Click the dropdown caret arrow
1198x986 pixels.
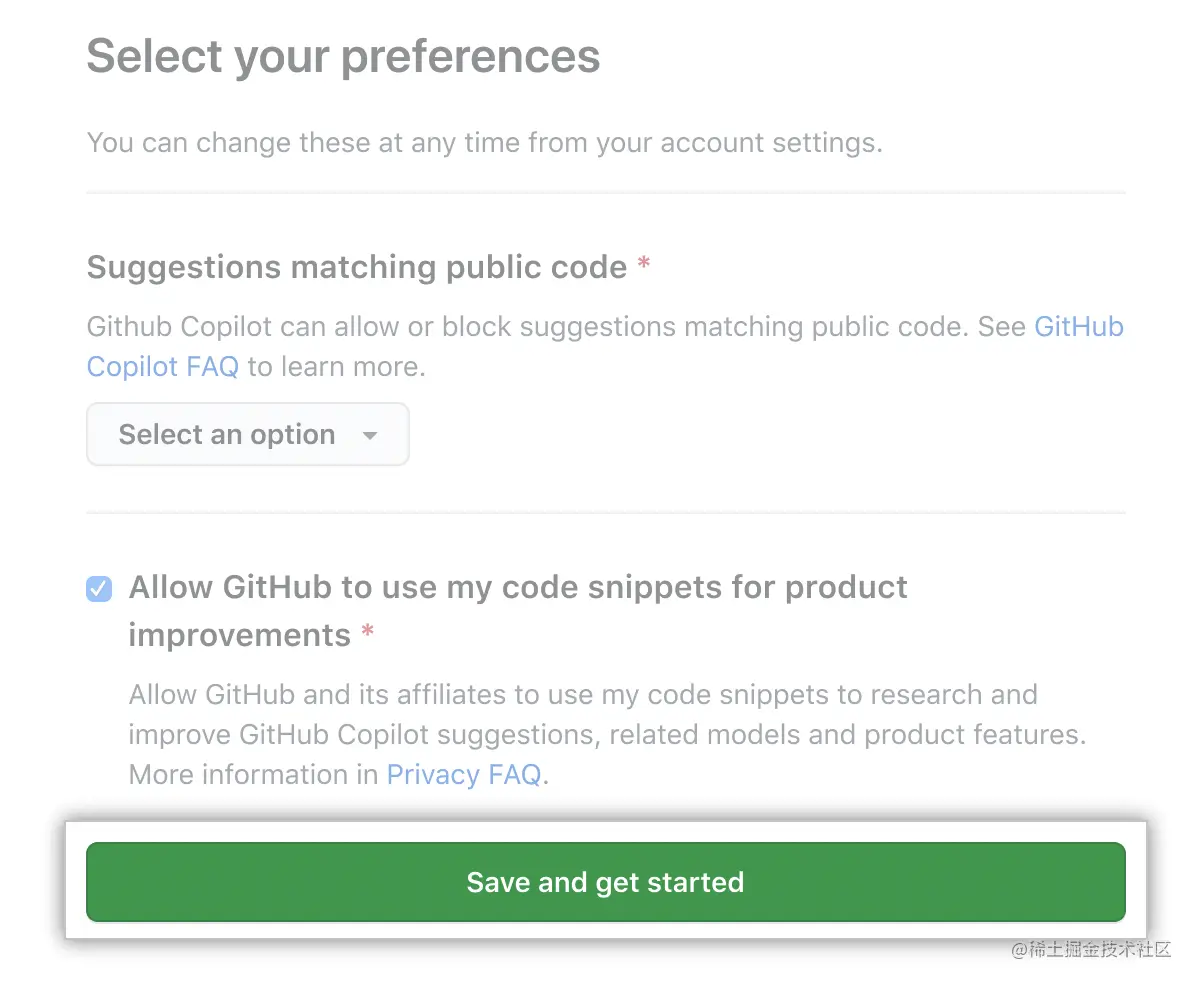click(370, 436)
